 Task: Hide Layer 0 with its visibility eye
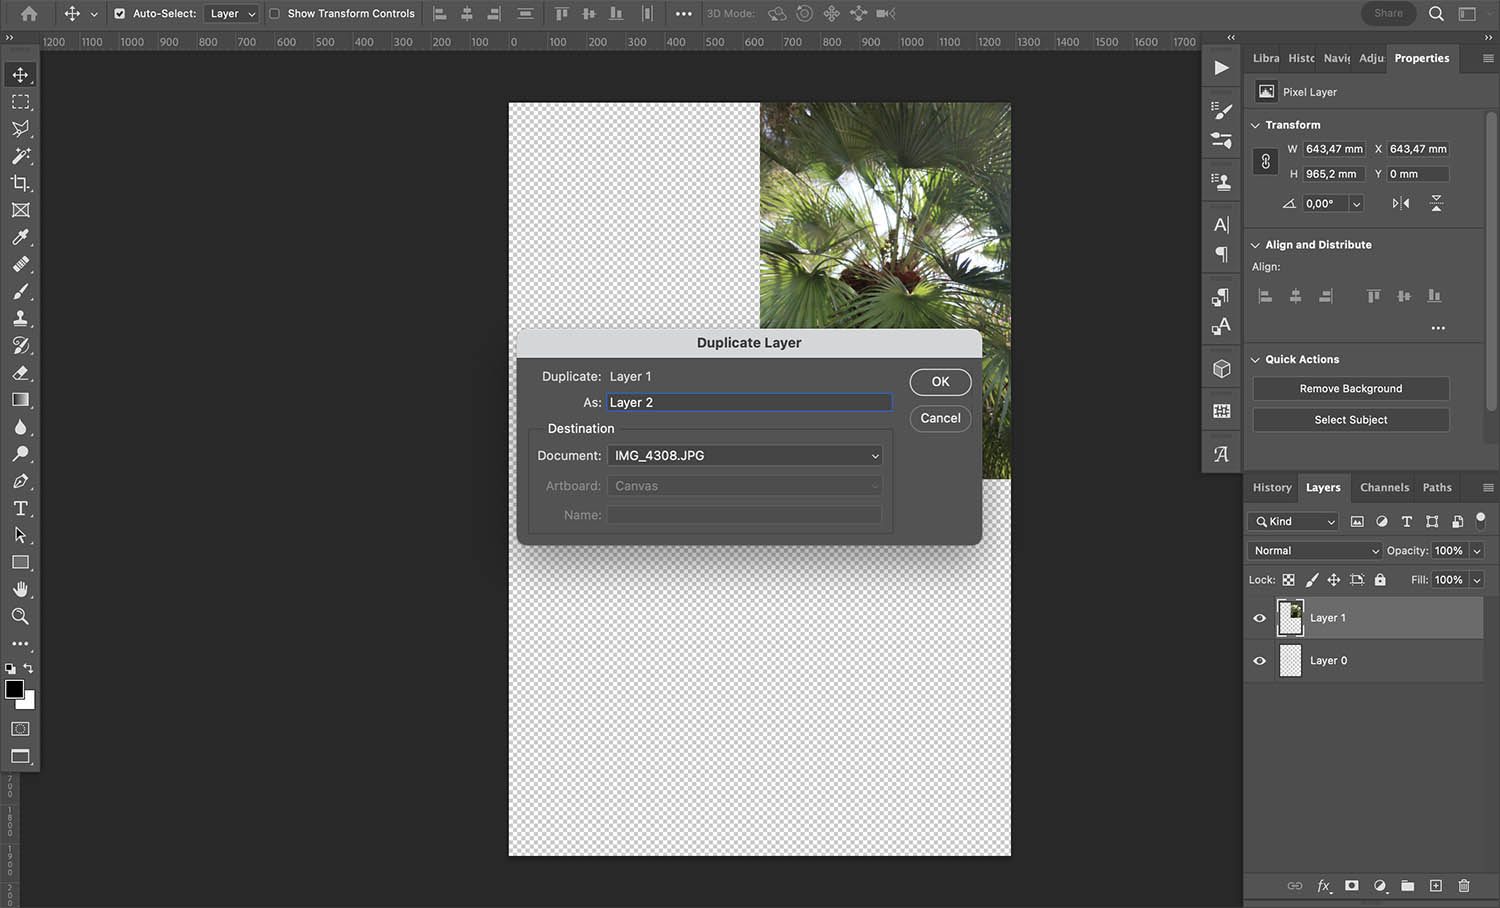pyautogui.click(x=1260, y=660)
